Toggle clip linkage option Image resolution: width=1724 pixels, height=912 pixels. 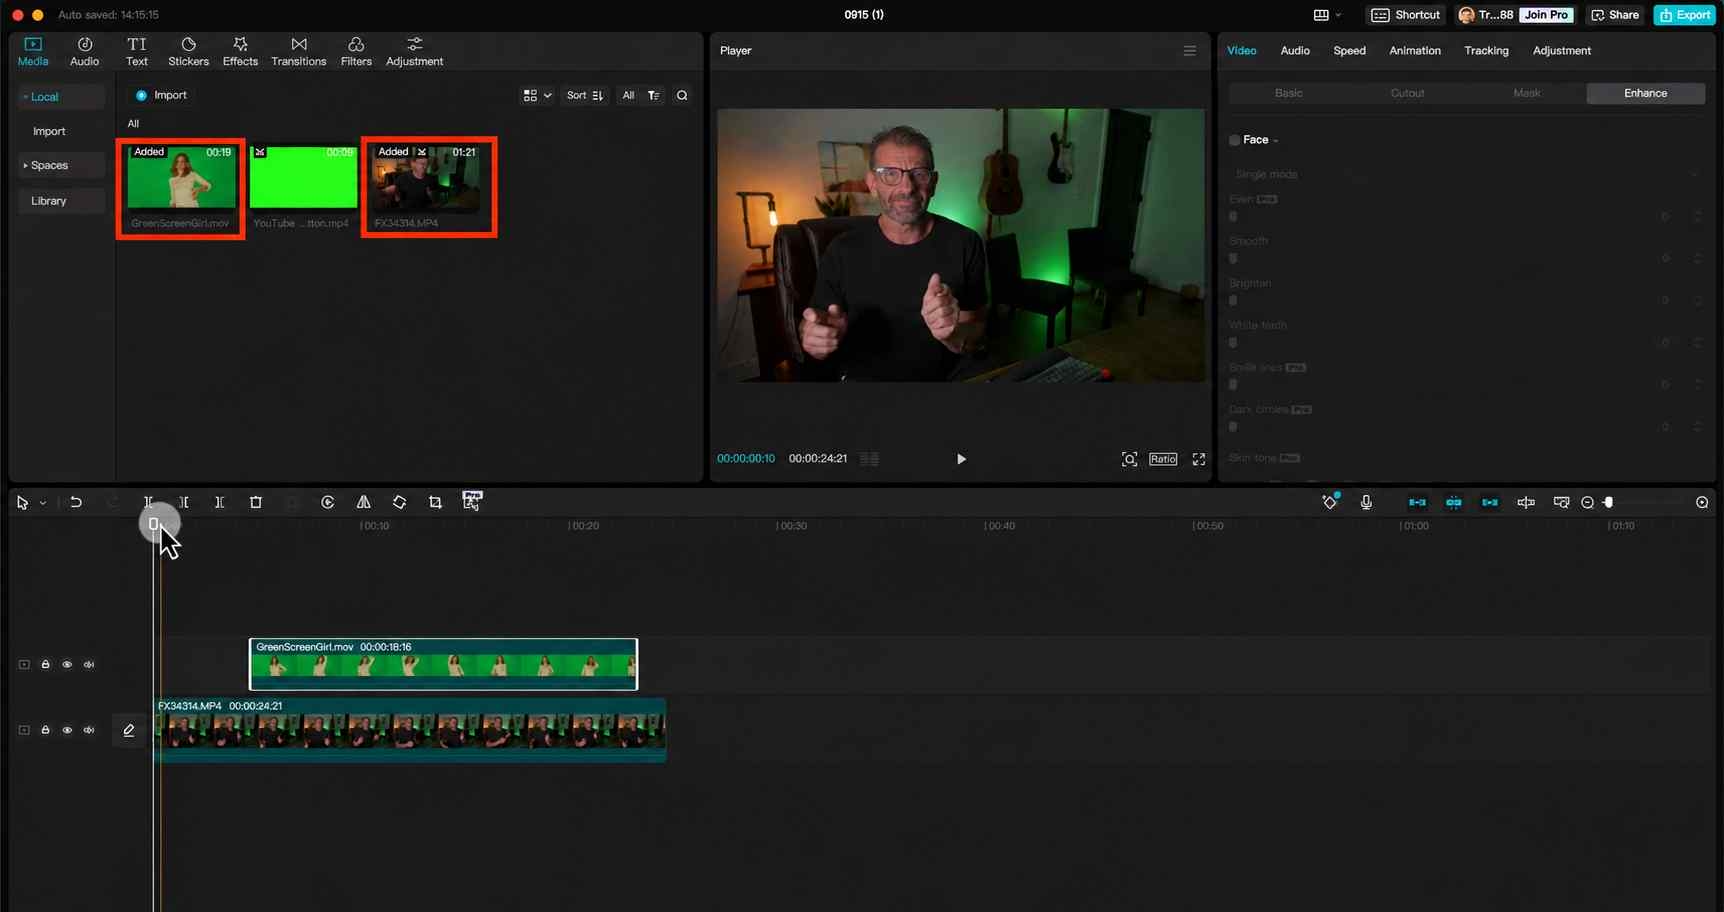(1490, 502)
